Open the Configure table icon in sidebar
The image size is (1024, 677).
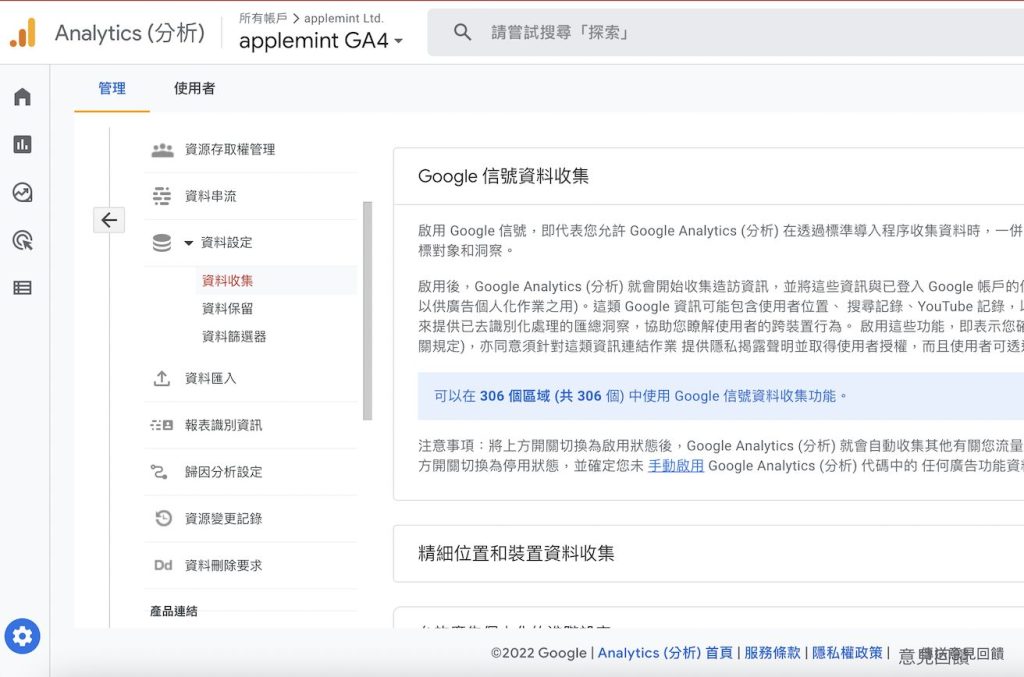pos(22,288)
